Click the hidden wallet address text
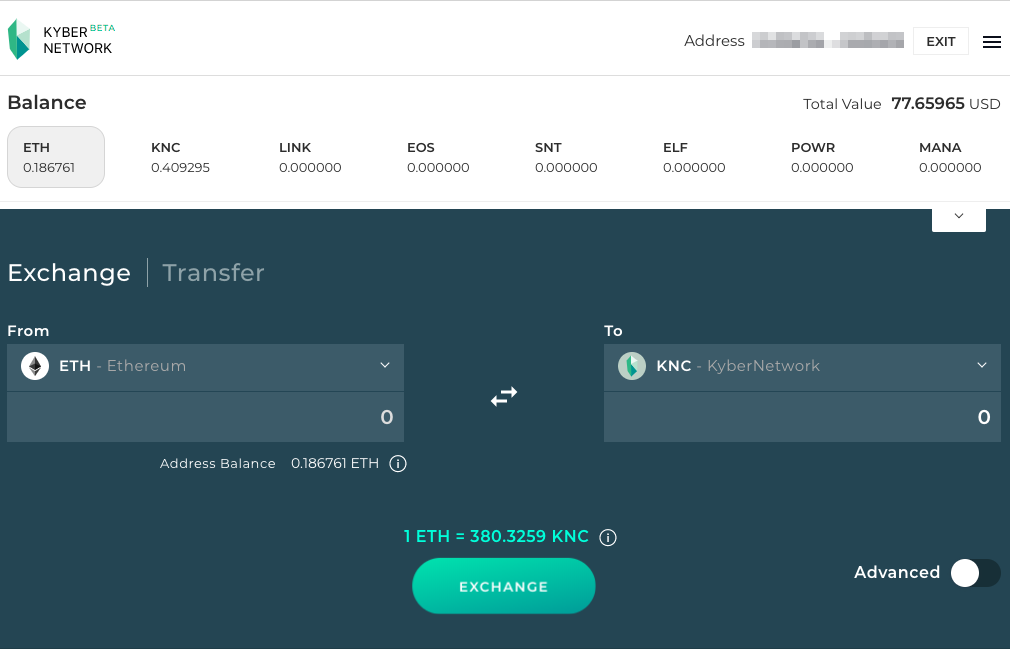1010x649 pixels. coord(827,41)
